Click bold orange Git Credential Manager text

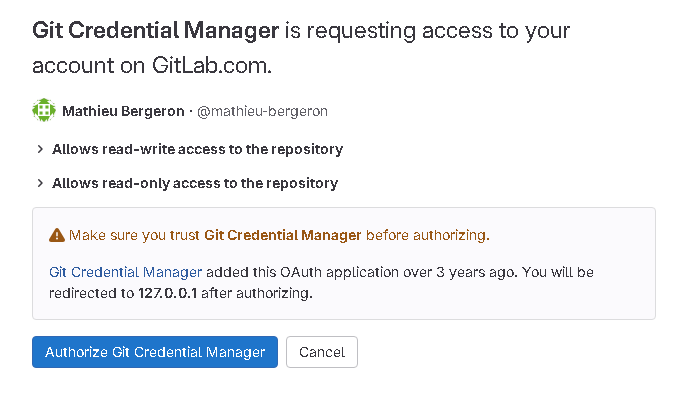(283, 235)
